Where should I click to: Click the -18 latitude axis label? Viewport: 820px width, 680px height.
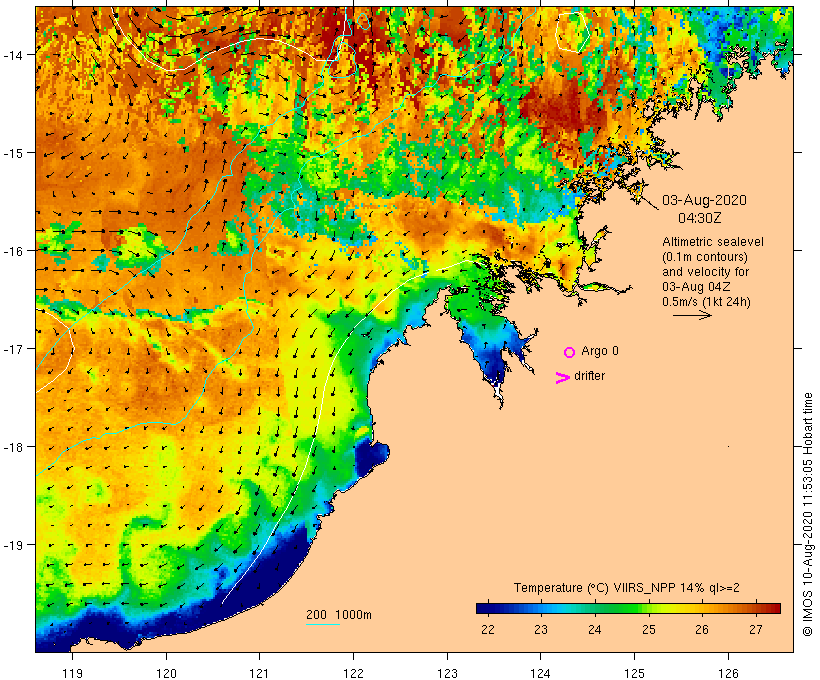12,447
